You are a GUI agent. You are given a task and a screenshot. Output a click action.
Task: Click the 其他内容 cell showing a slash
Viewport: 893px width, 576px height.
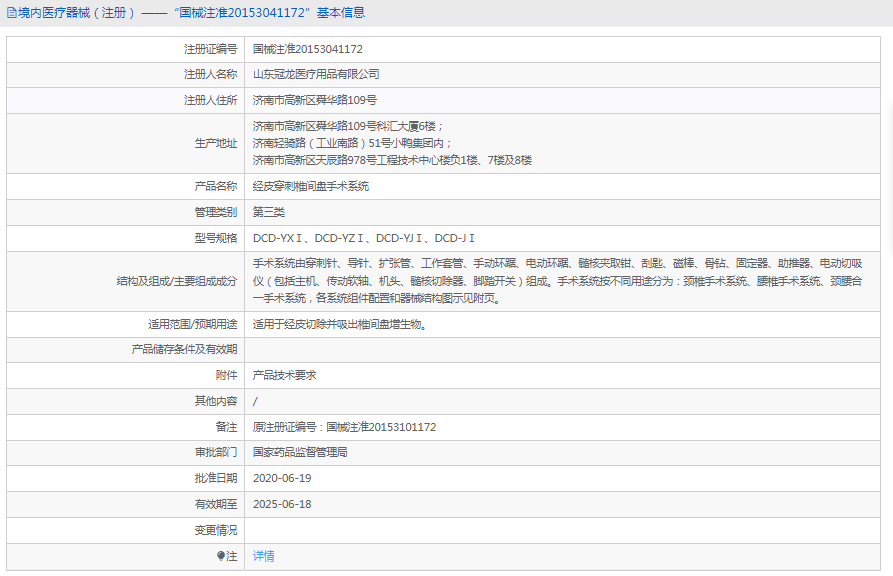point(256,400)
